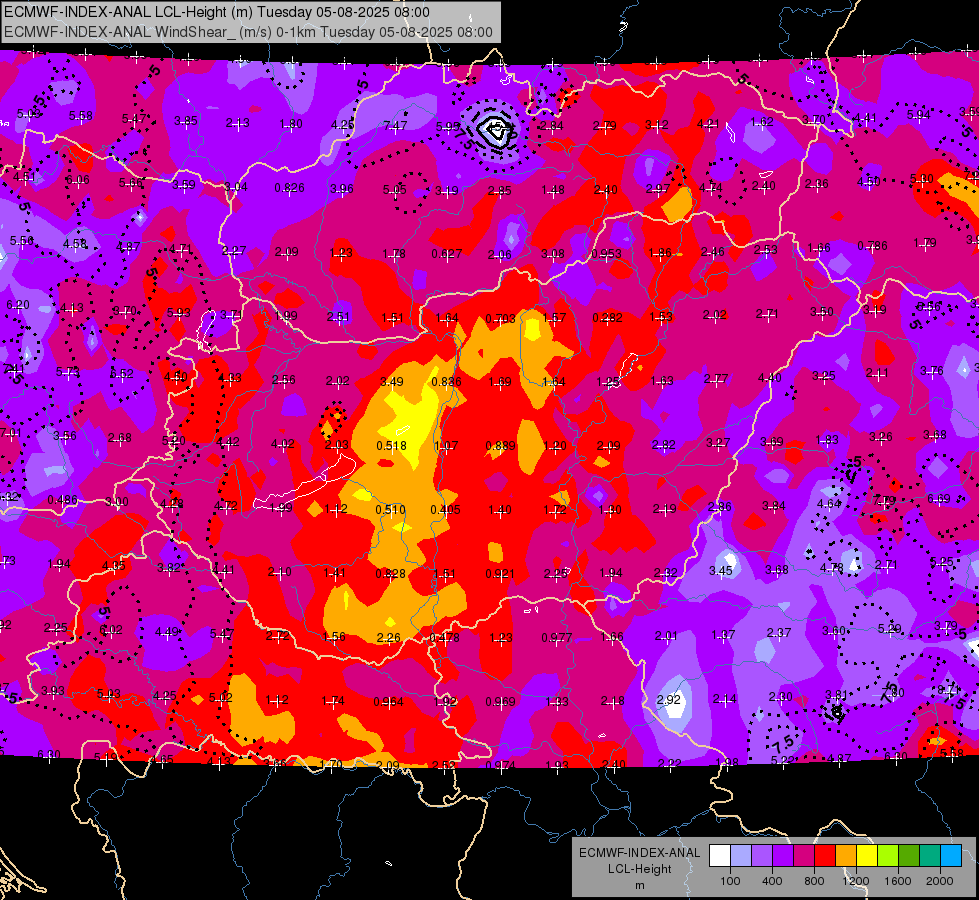Click the legend tick label 1200

coord(855,881)
